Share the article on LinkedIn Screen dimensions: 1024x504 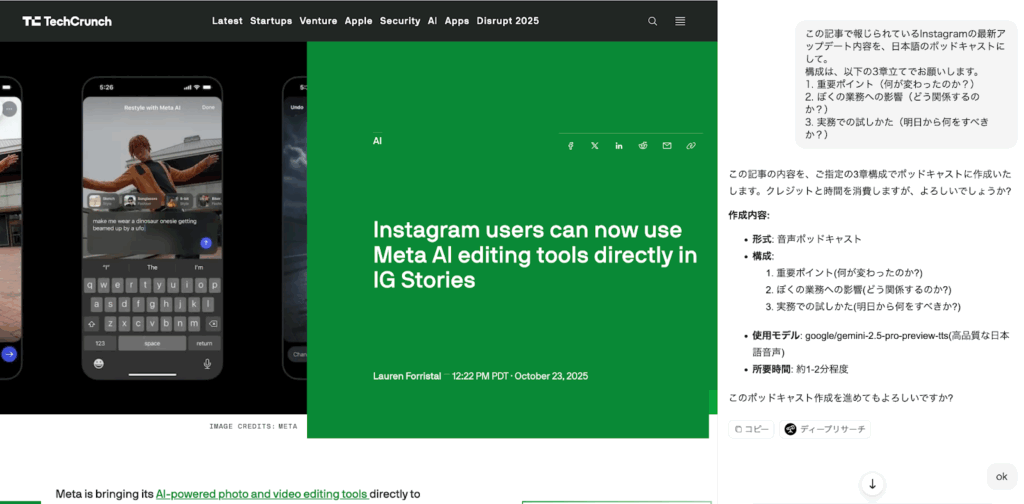pos(619,146)
